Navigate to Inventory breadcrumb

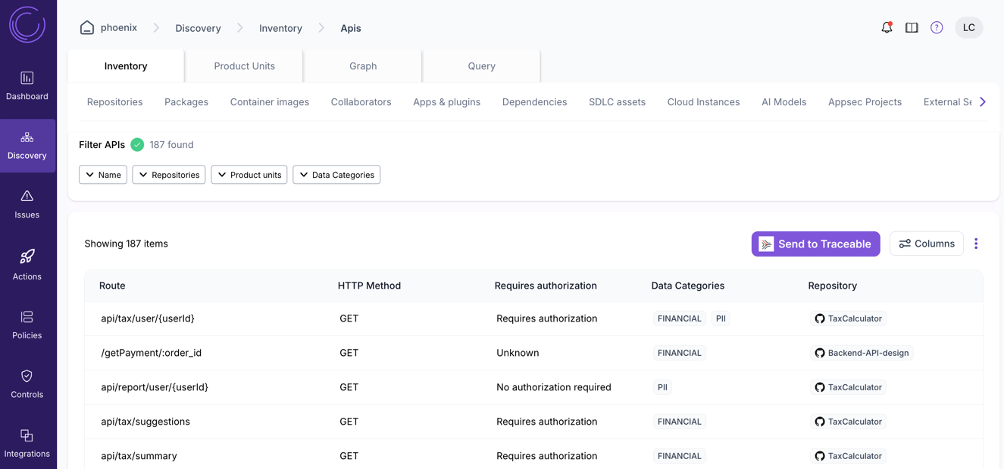pyautogui.click(x=280, y=28)
